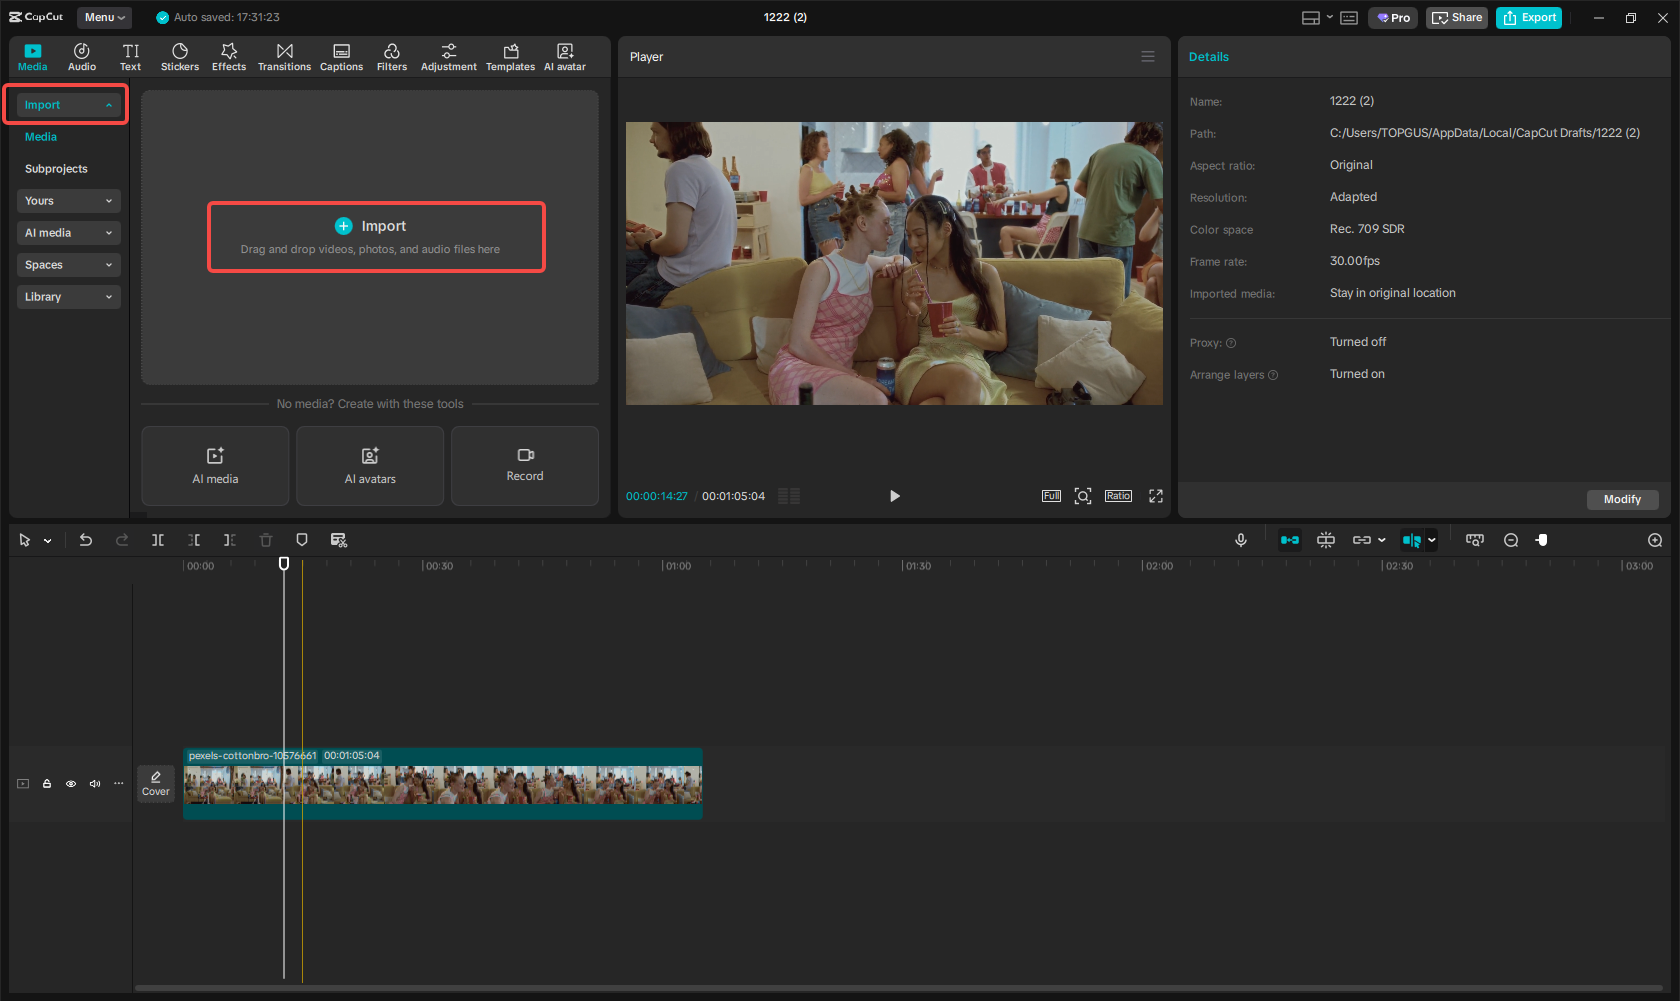The height and width of the screenshot is (1001, 1680).
Task: Hide the video track with the eye toggle
Action: pos(70,784)
